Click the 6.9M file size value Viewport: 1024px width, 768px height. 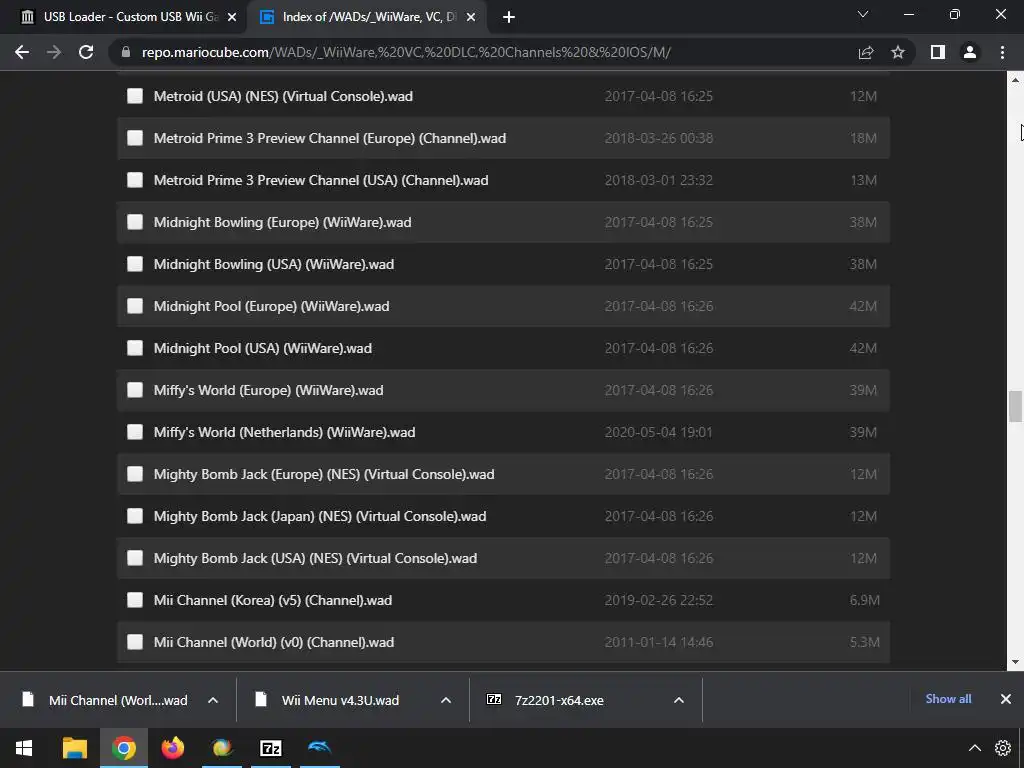pyautogui.click(x=864, y=600)
